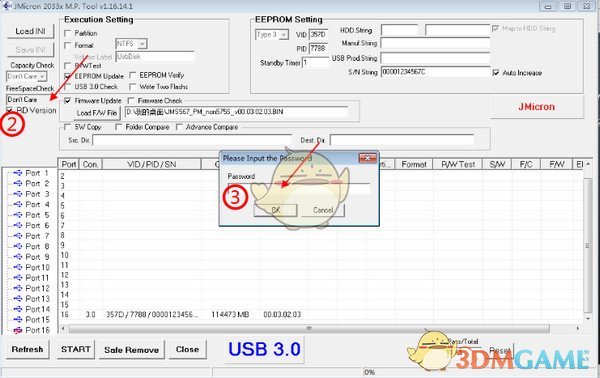This screenshot has width=600, height=378.
Task: Click the connected Port 16 USB icon
Action: (18, 330)
